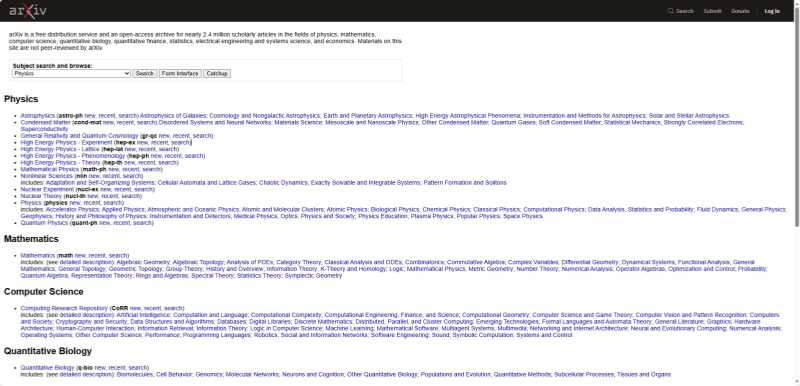Click Log in in the header
Viewport: 800px width, 386px height.
point(772,11)
